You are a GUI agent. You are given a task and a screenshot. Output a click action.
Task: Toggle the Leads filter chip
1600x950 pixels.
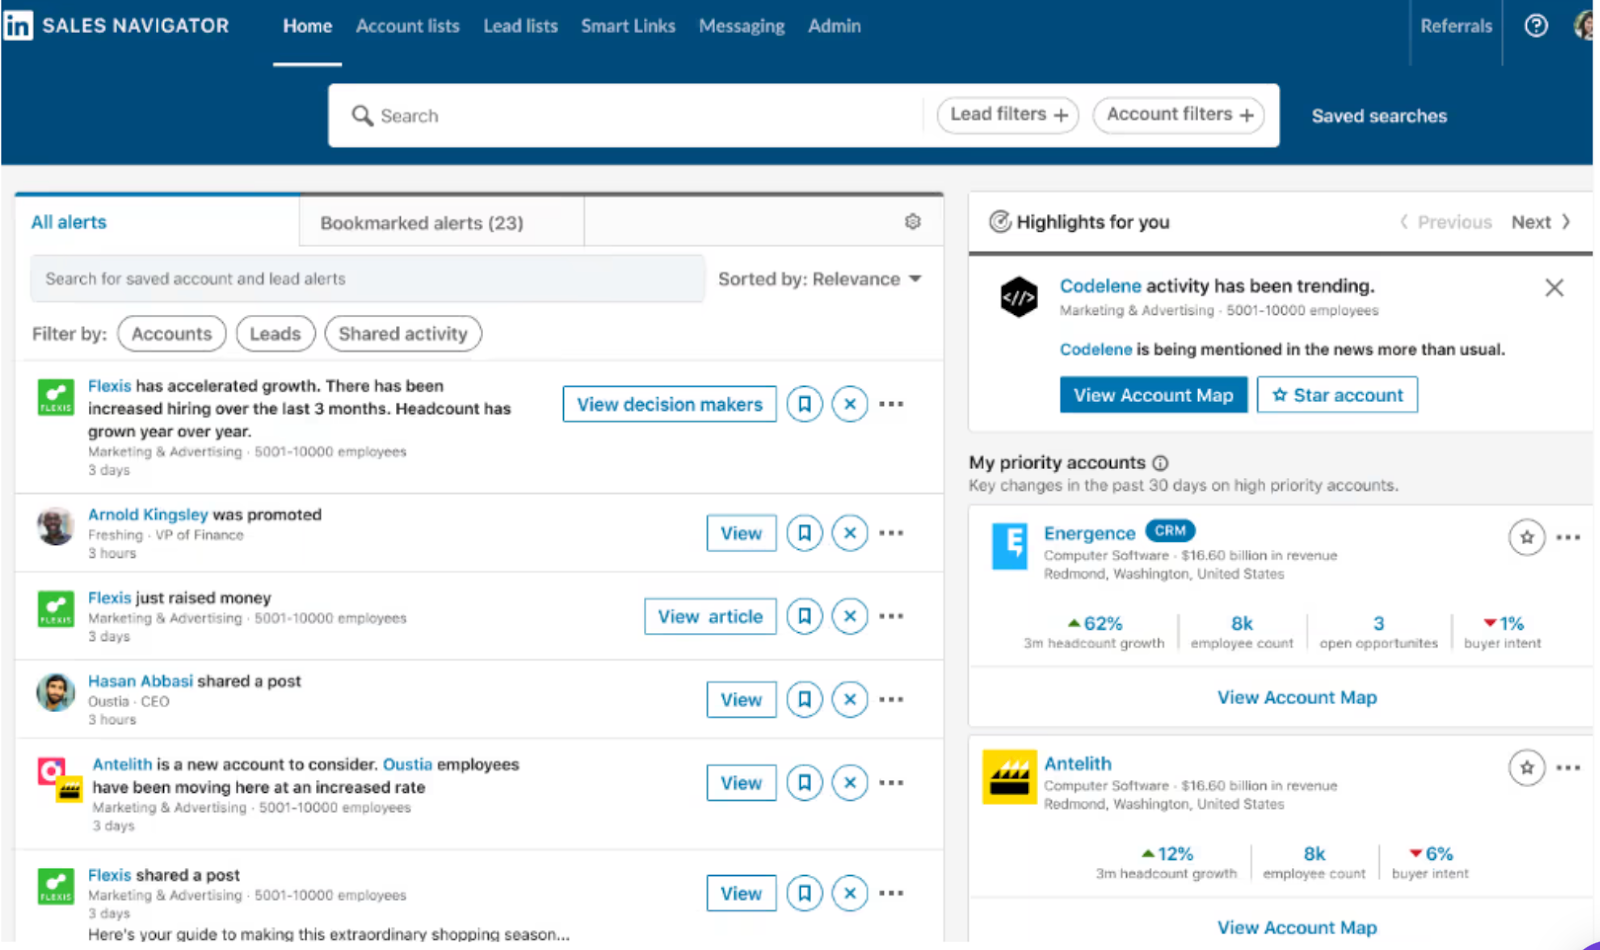(275, 334)
